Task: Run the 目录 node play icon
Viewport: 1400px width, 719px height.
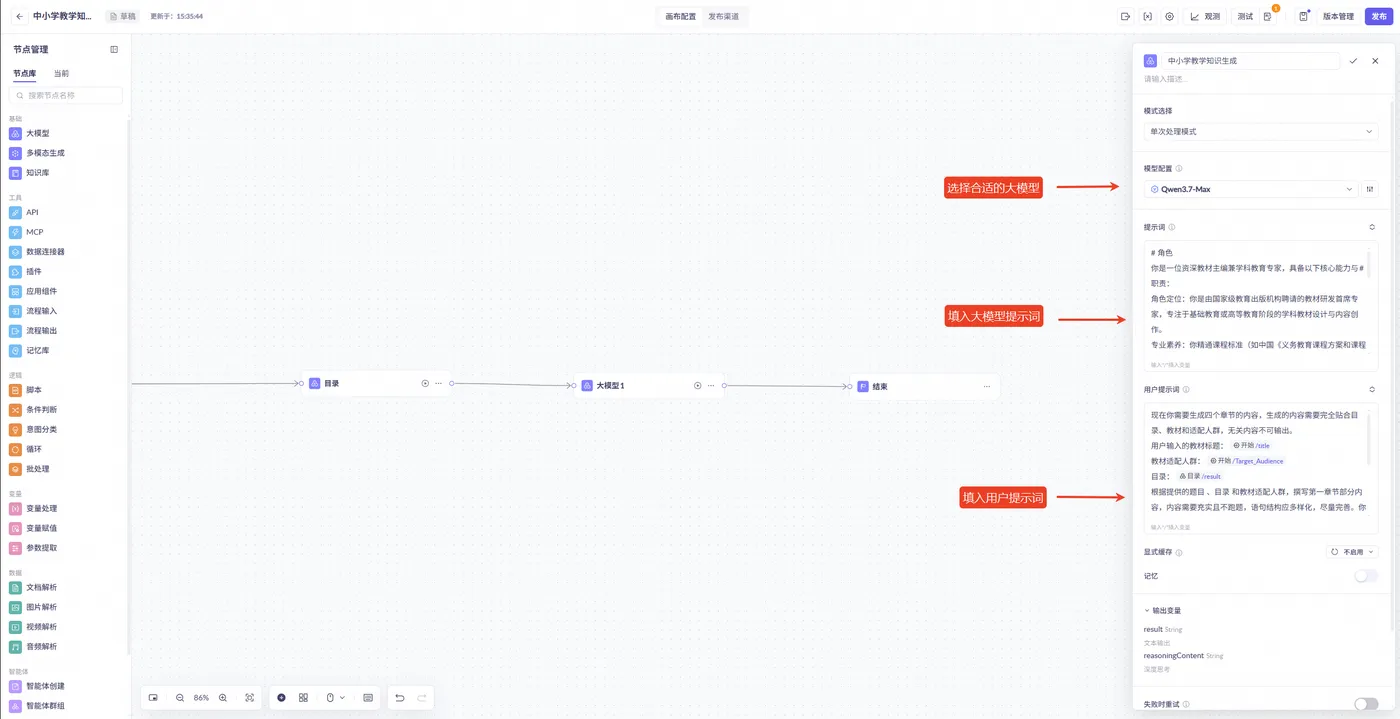Action: click(x=425, y=384)
